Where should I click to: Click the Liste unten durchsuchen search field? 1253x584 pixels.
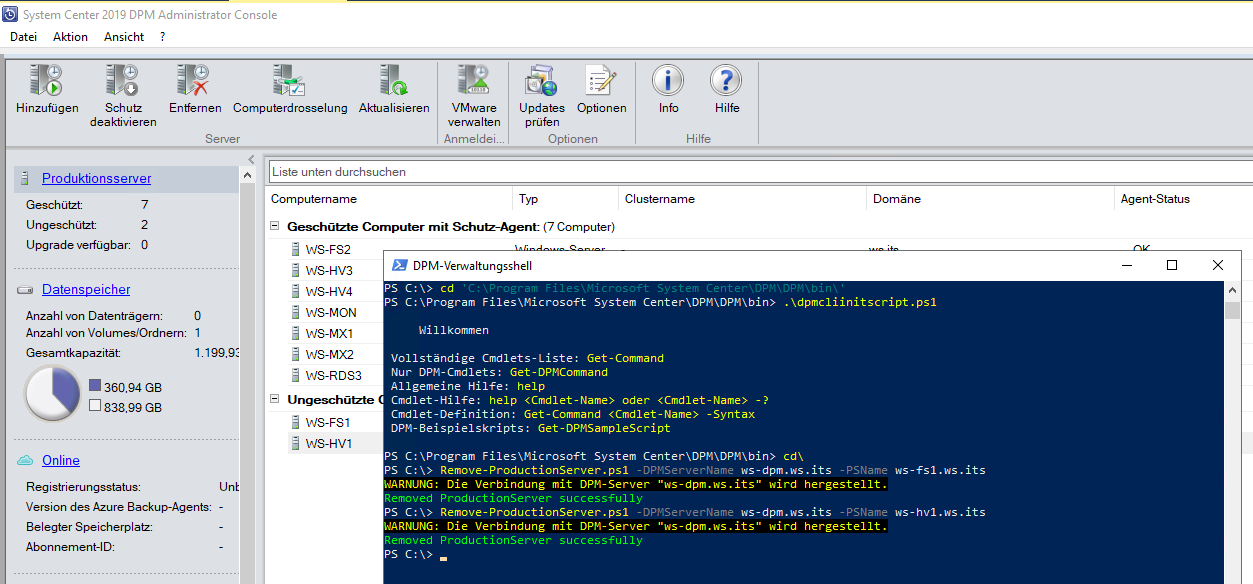point(760,172)
